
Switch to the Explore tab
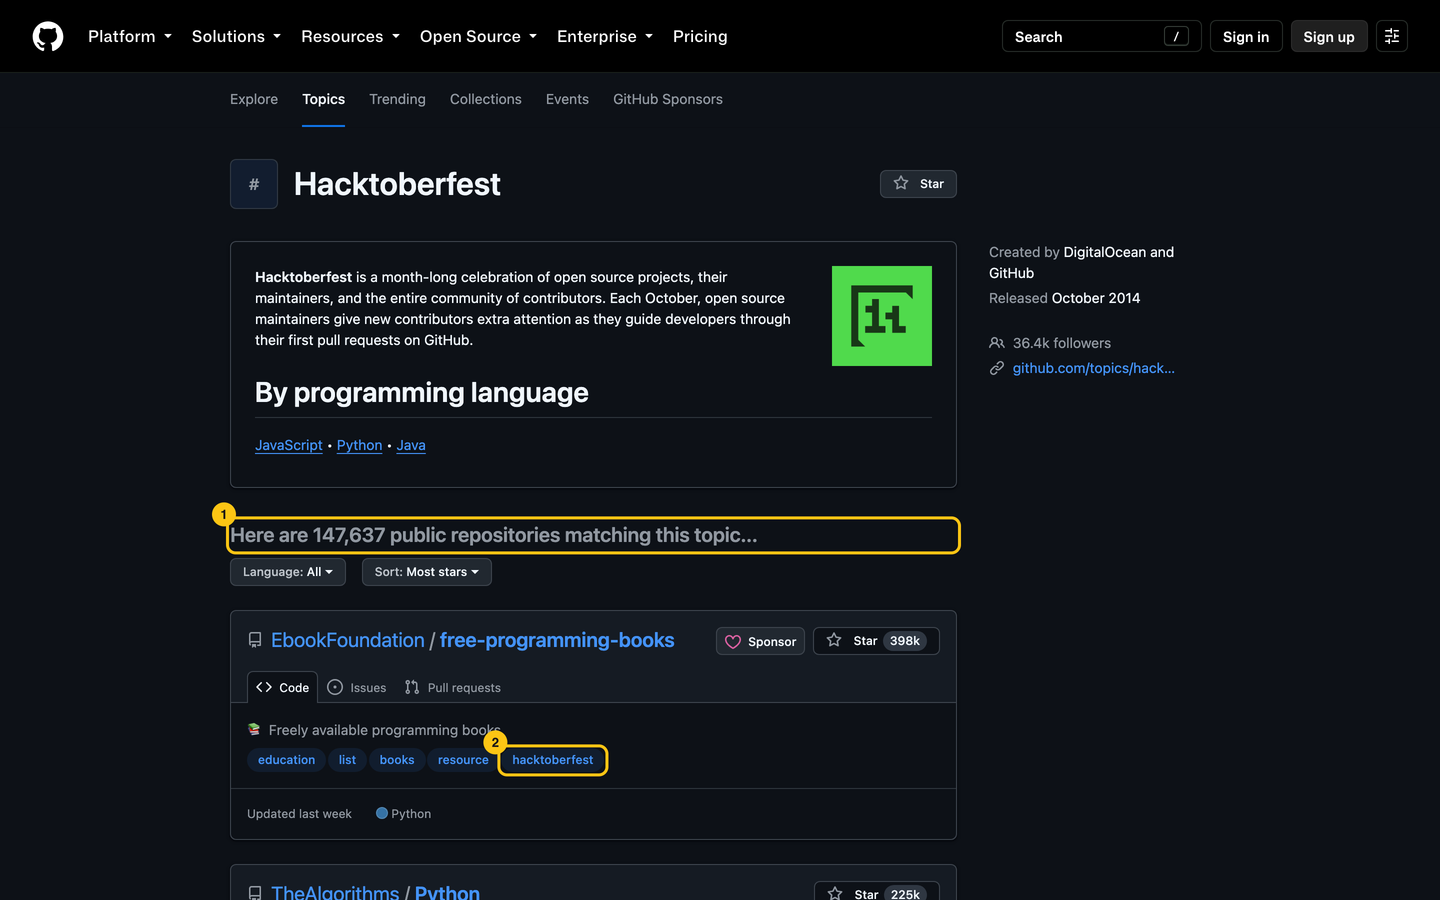(254, 99)
